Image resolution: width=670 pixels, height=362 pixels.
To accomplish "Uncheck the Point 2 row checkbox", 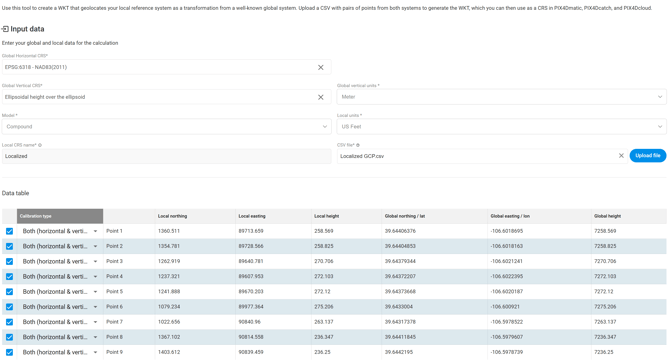I will (x=9, y=246).
